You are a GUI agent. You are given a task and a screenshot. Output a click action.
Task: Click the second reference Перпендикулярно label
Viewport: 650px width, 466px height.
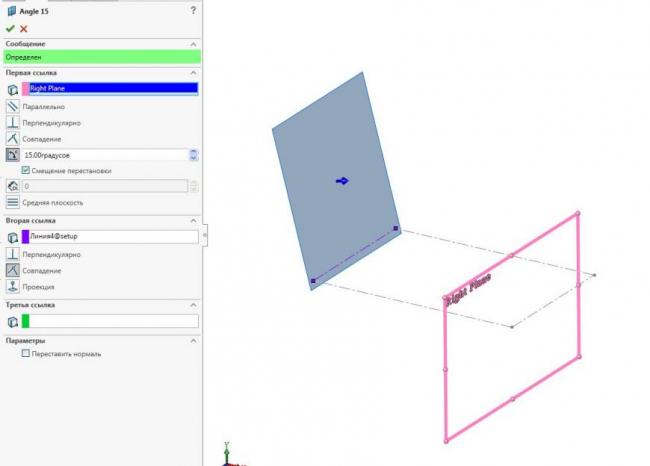[52, 254]
